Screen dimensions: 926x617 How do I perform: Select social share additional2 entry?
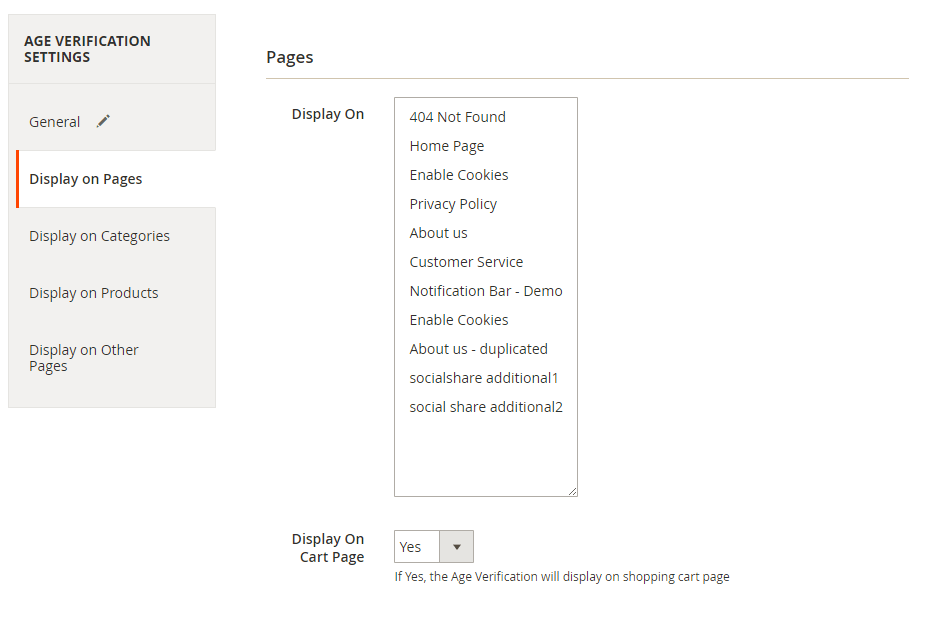(485, 407)
